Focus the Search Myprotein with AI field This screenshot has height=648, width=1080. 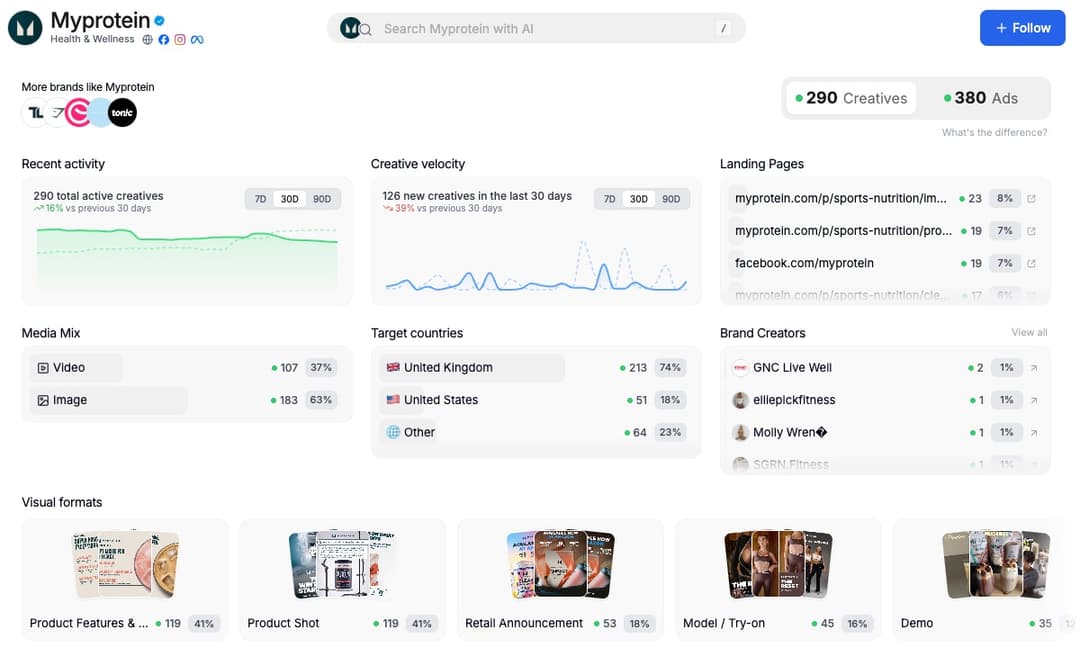click(x=536, y=28)
